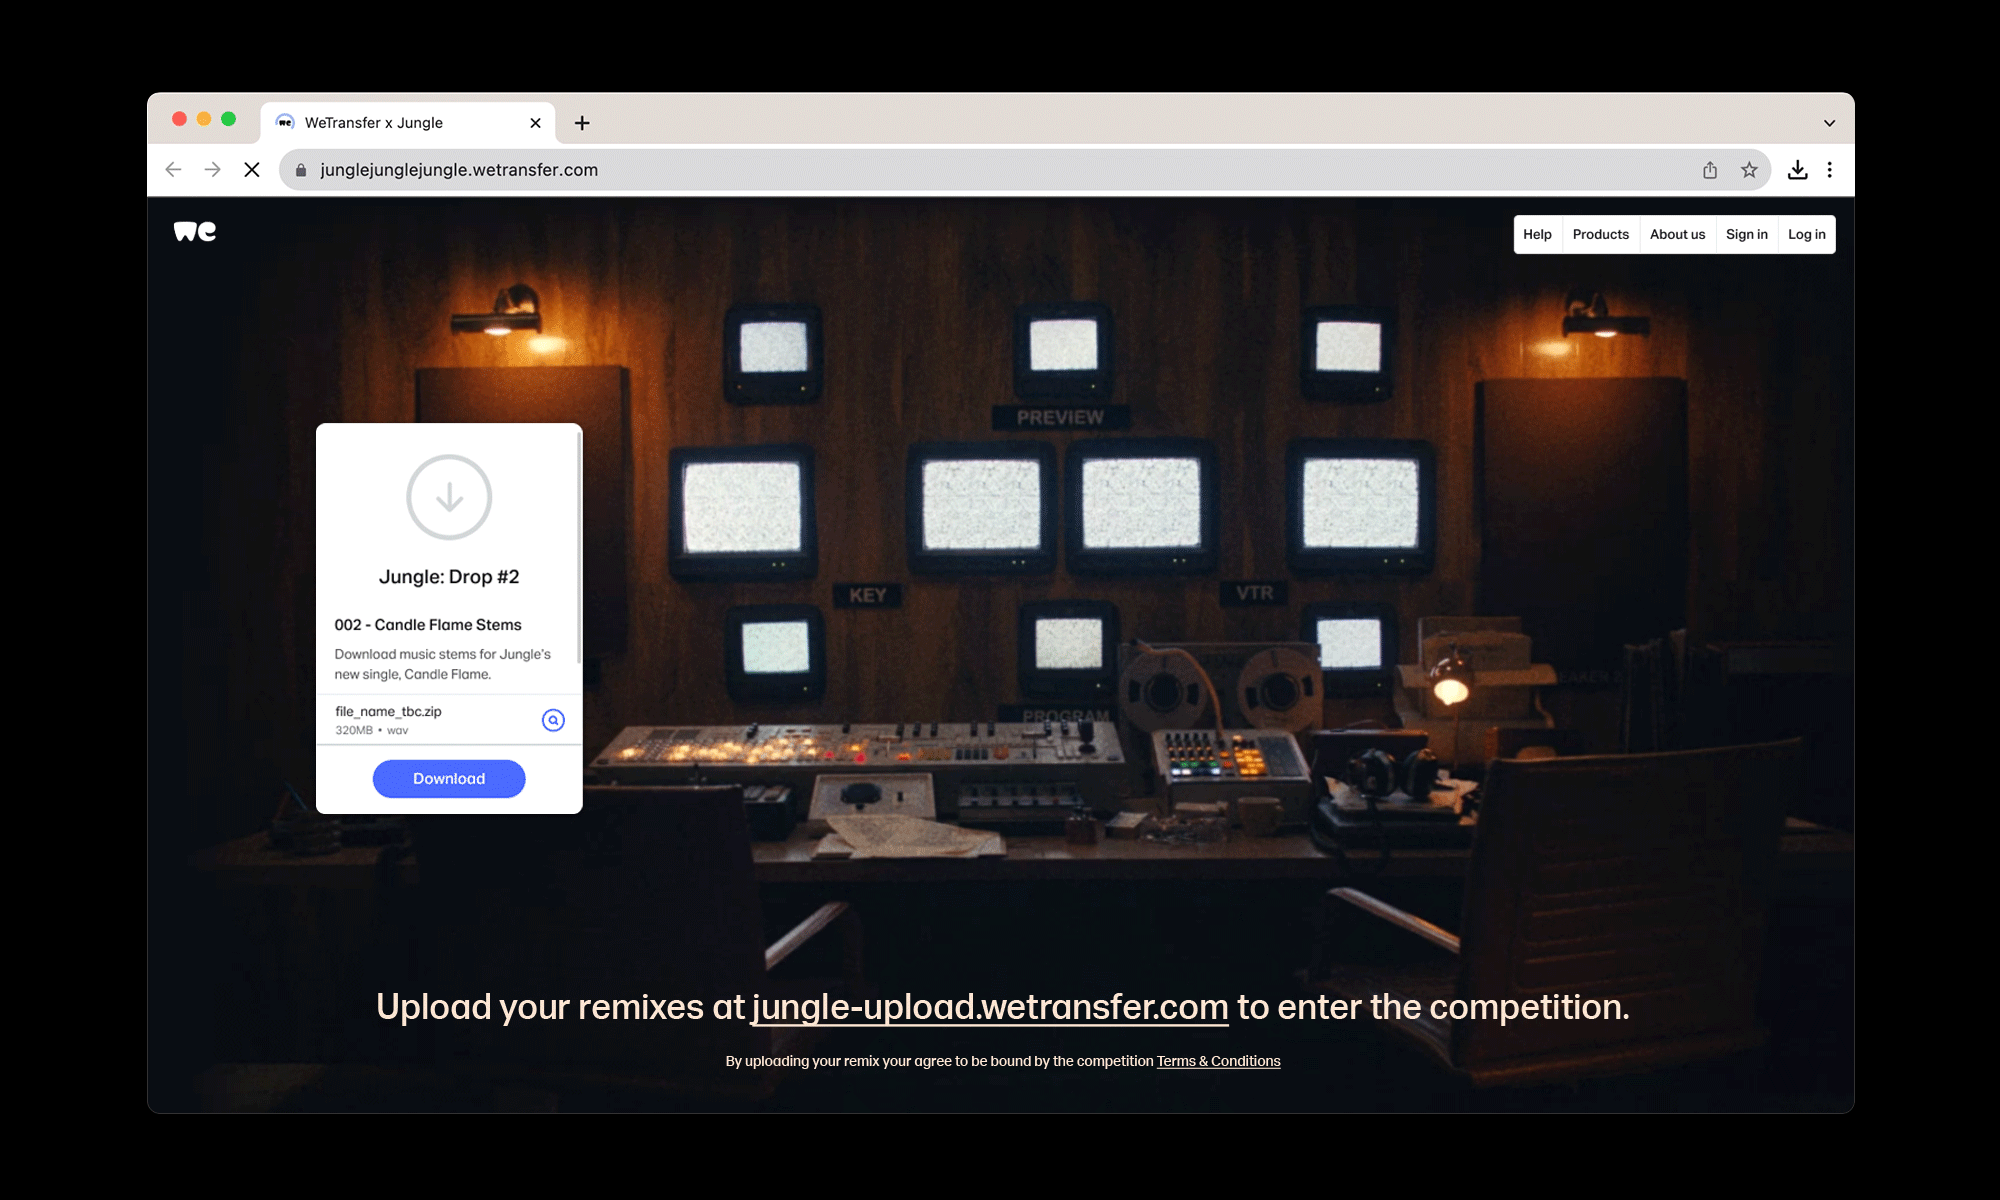
Task: Click the forward navigation arrow
Action: (212, 170)
